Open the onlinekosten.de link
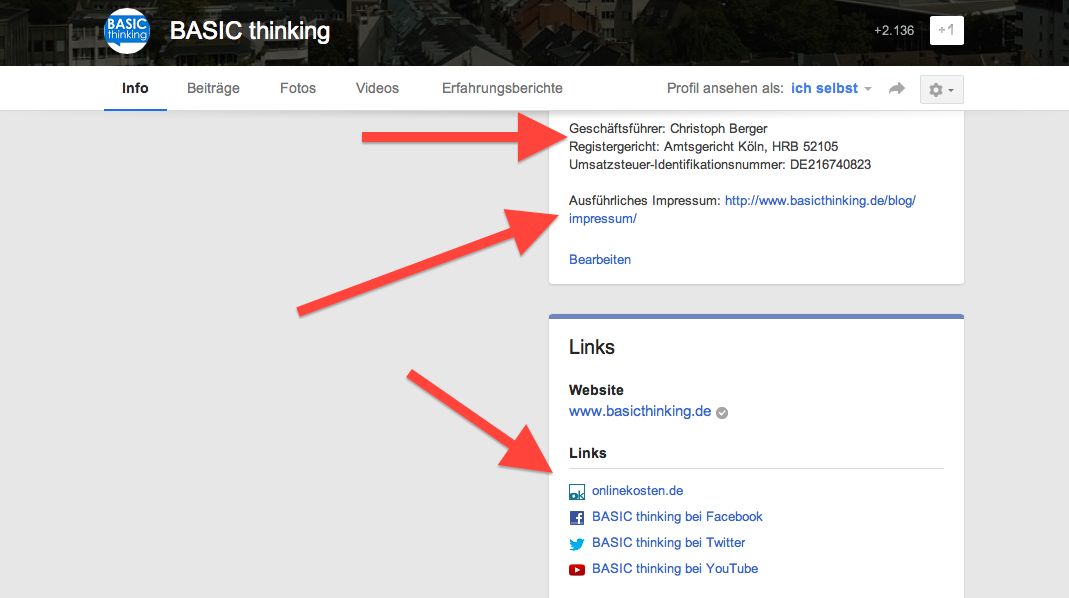 (x=637, y=490)
